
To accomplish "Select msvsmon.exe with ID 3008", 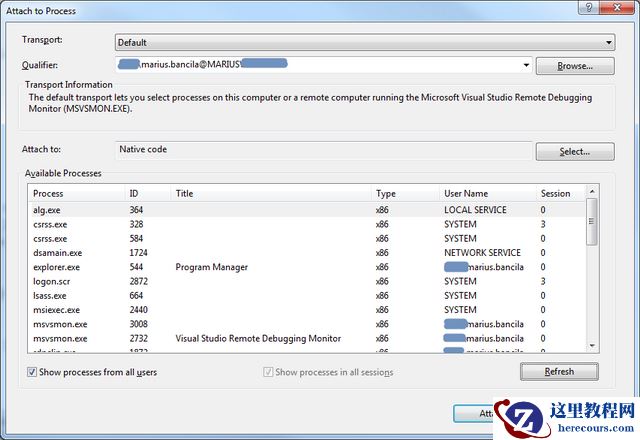I will (306, 324).
